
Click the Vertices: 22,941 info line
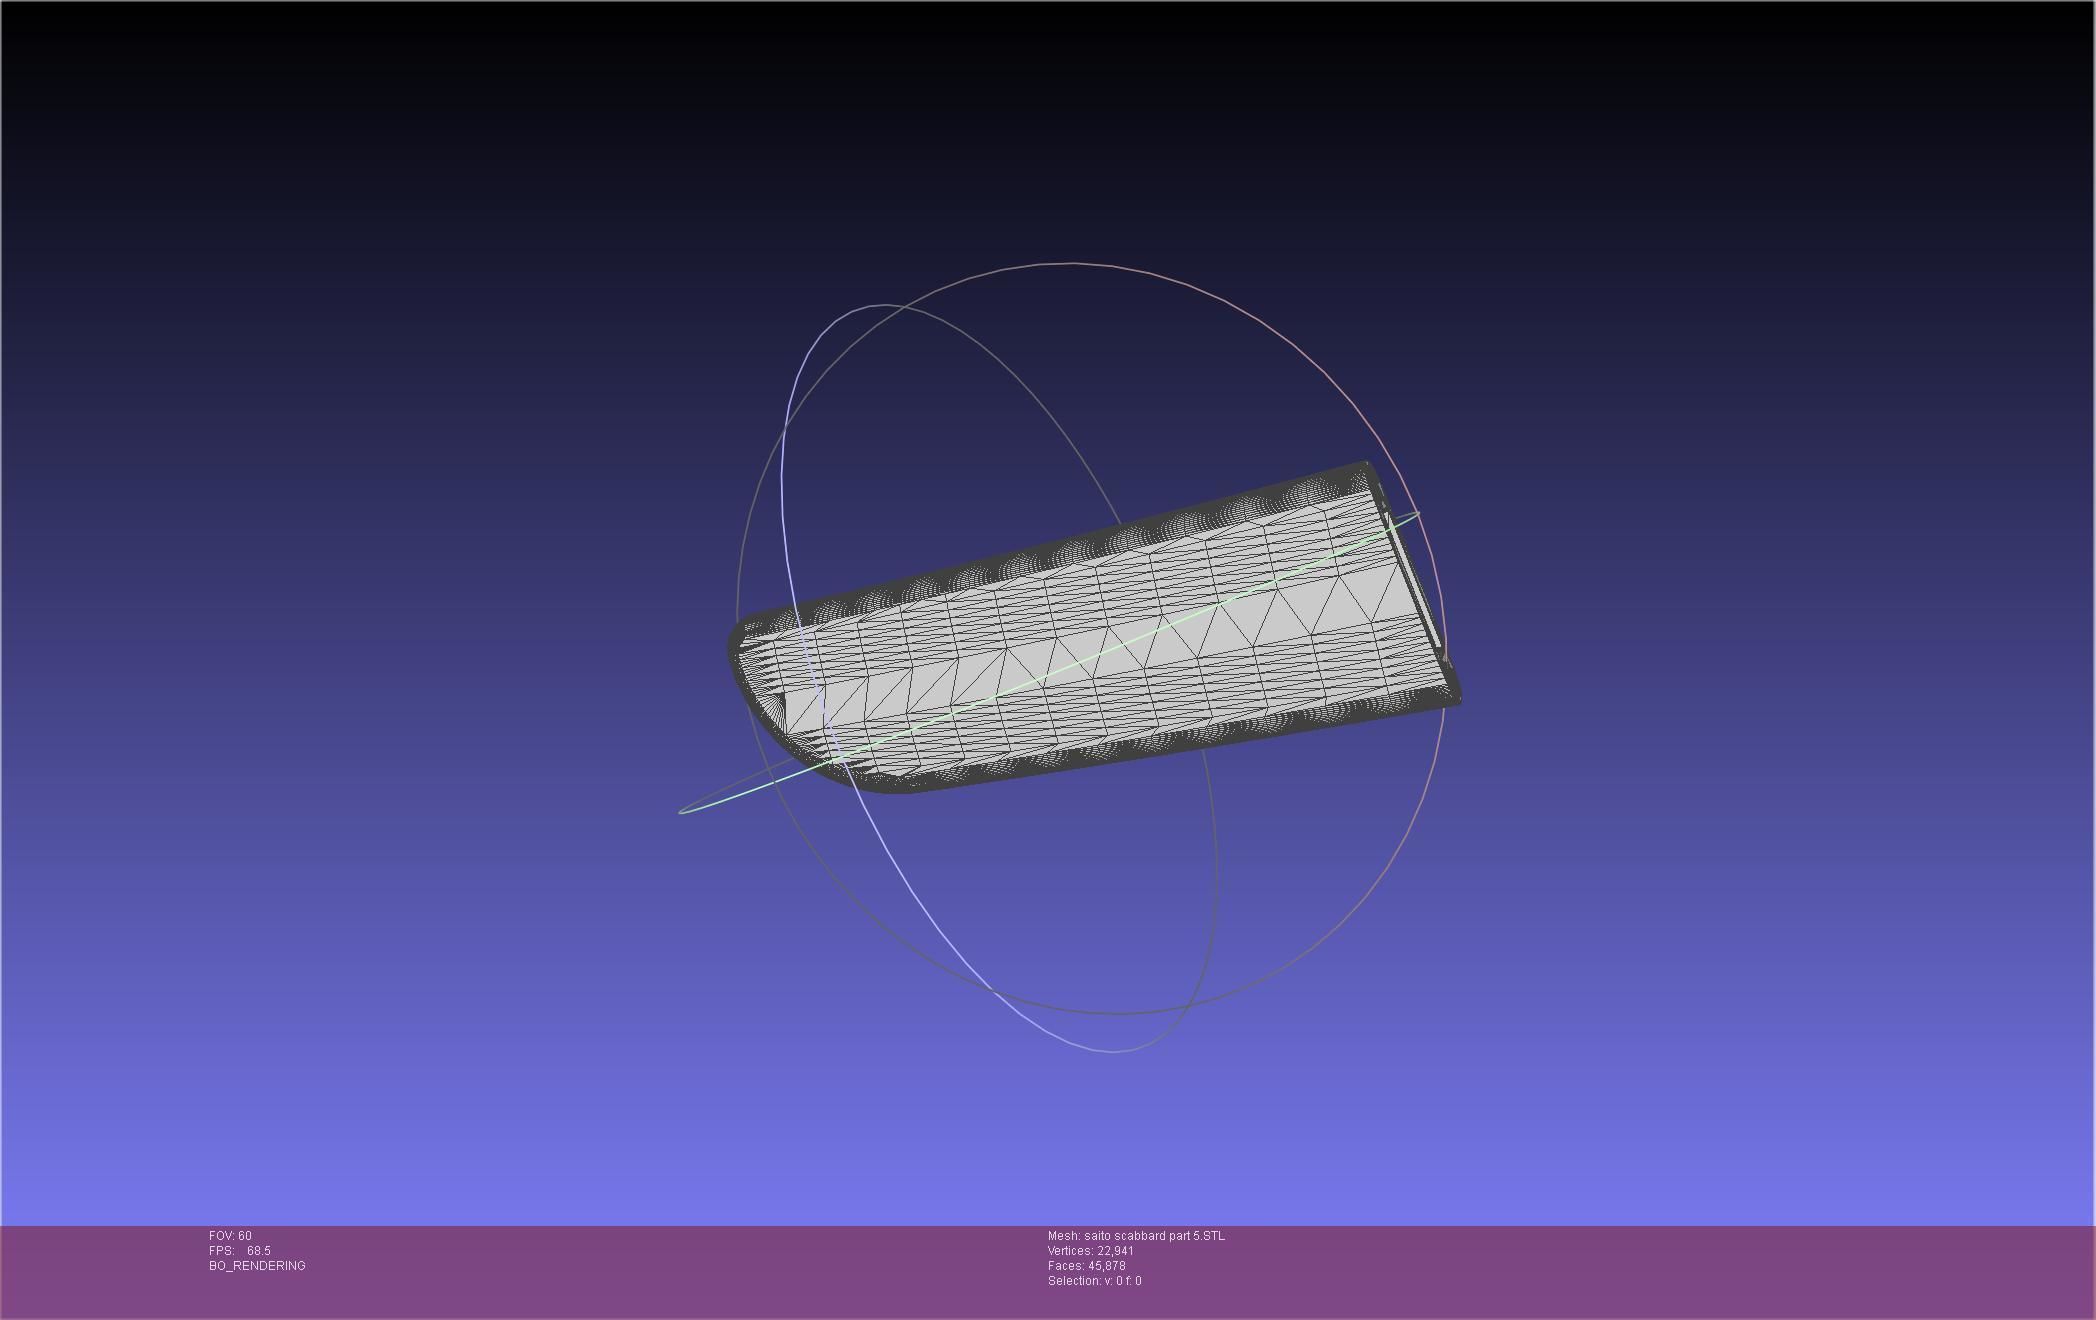click(x=1090, y=1251)
